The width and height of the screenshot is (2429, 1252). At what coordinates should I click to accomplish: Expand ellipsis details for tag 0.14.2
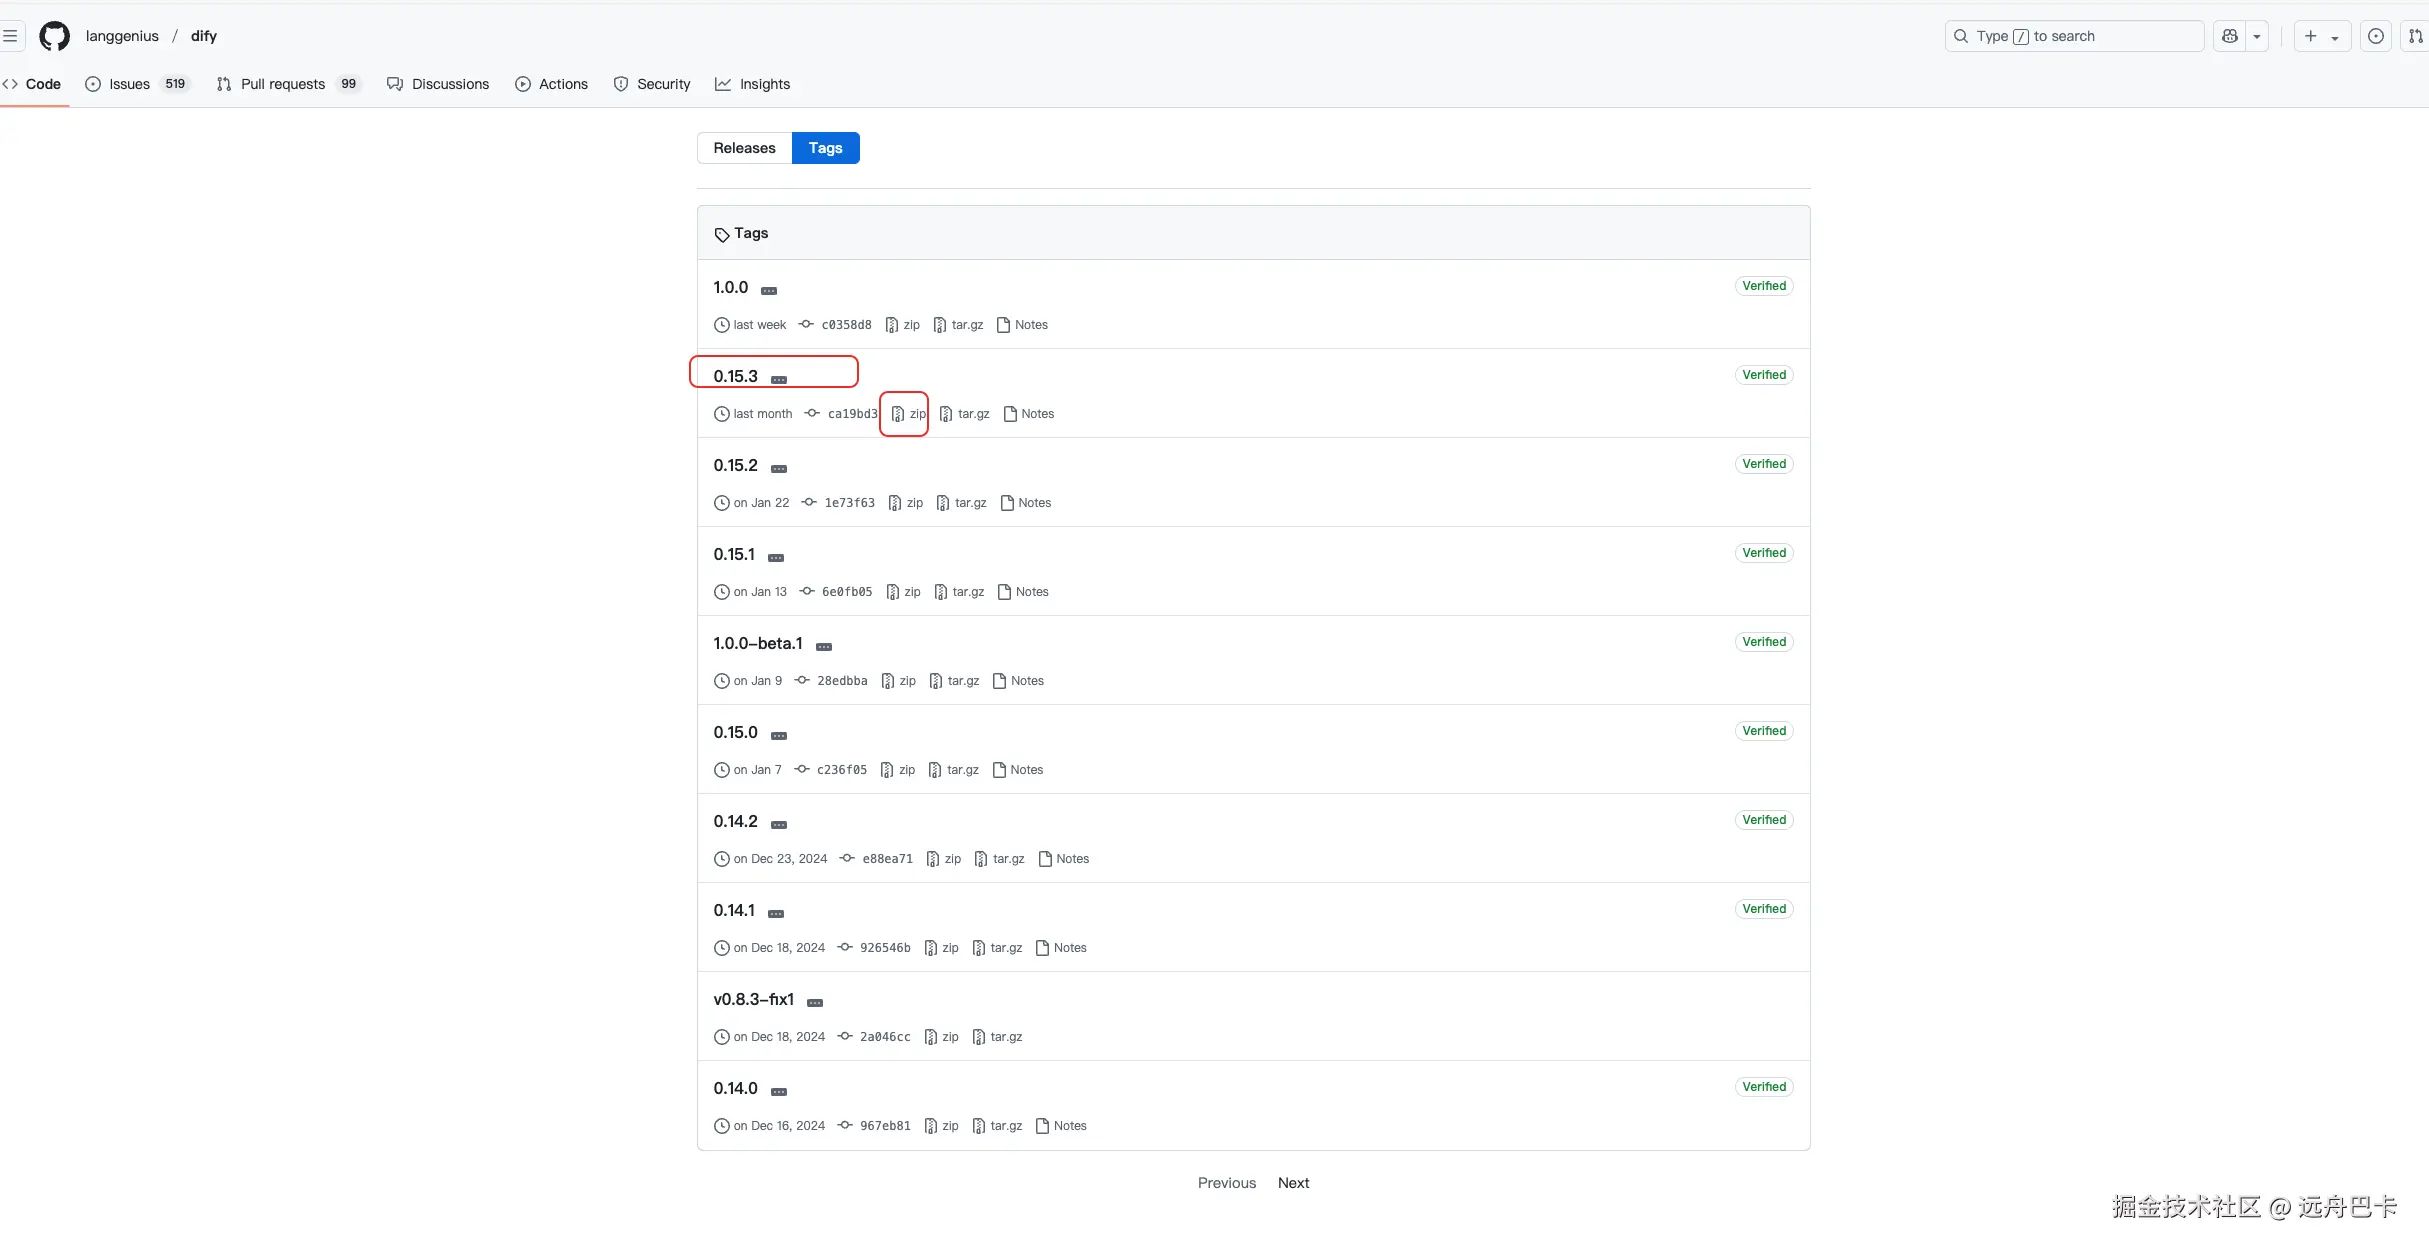[779, 824]
